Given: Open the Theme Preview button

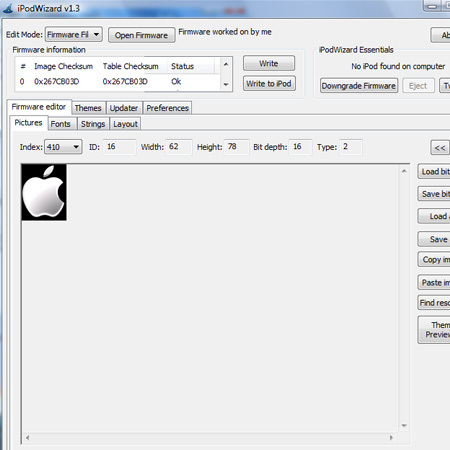Looking at the screenshot, I should pos(434,330).
